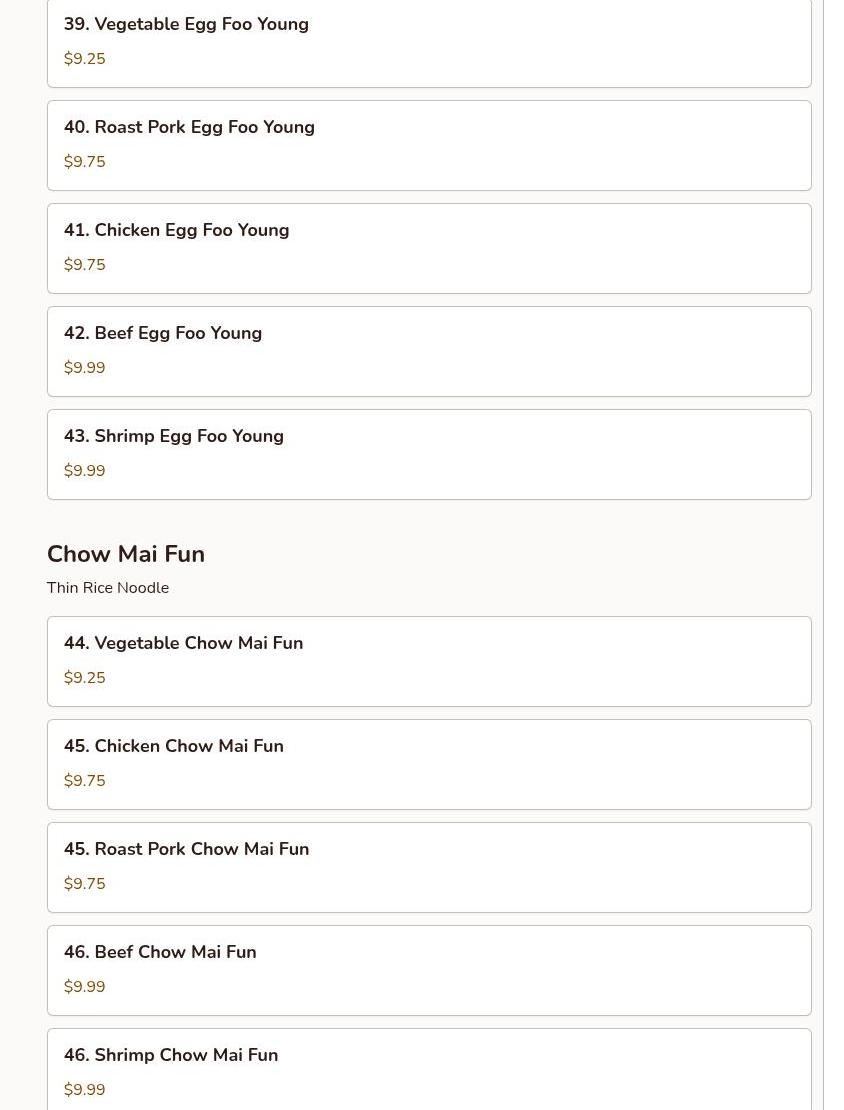This screenshot has width=844, height=1110.
Task: Click the $9.25 price under Vegetable Egg Foo Young
Action: 85,59
